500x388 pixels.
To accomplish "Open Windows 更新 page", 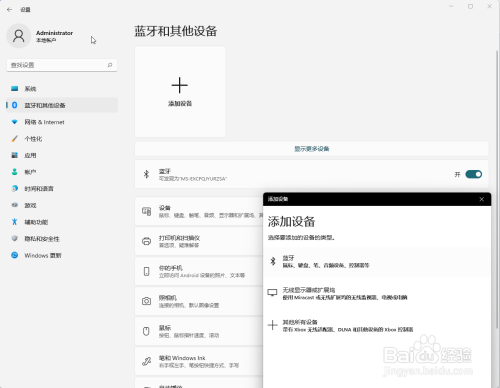I will point(62,255).
